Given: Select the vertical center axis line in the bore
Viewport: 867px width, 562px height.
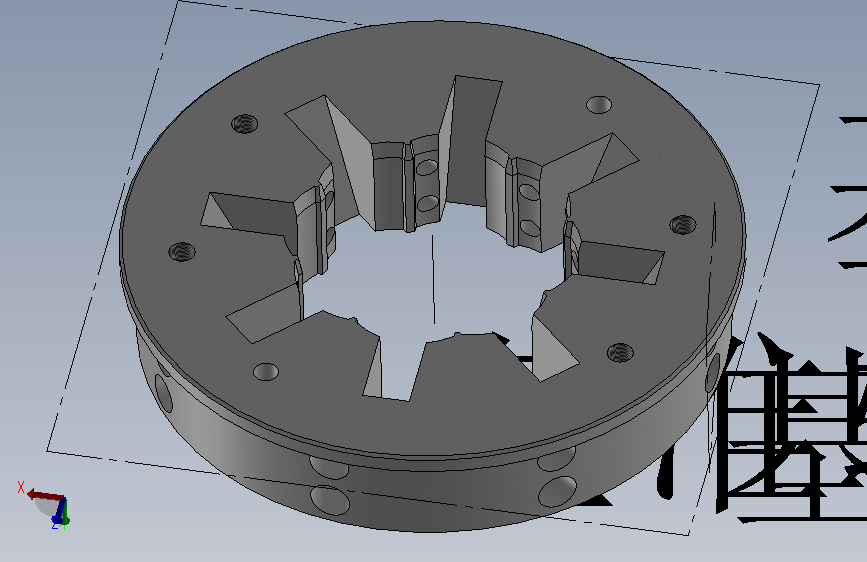Looking at the screenshot, I should 434,279.
